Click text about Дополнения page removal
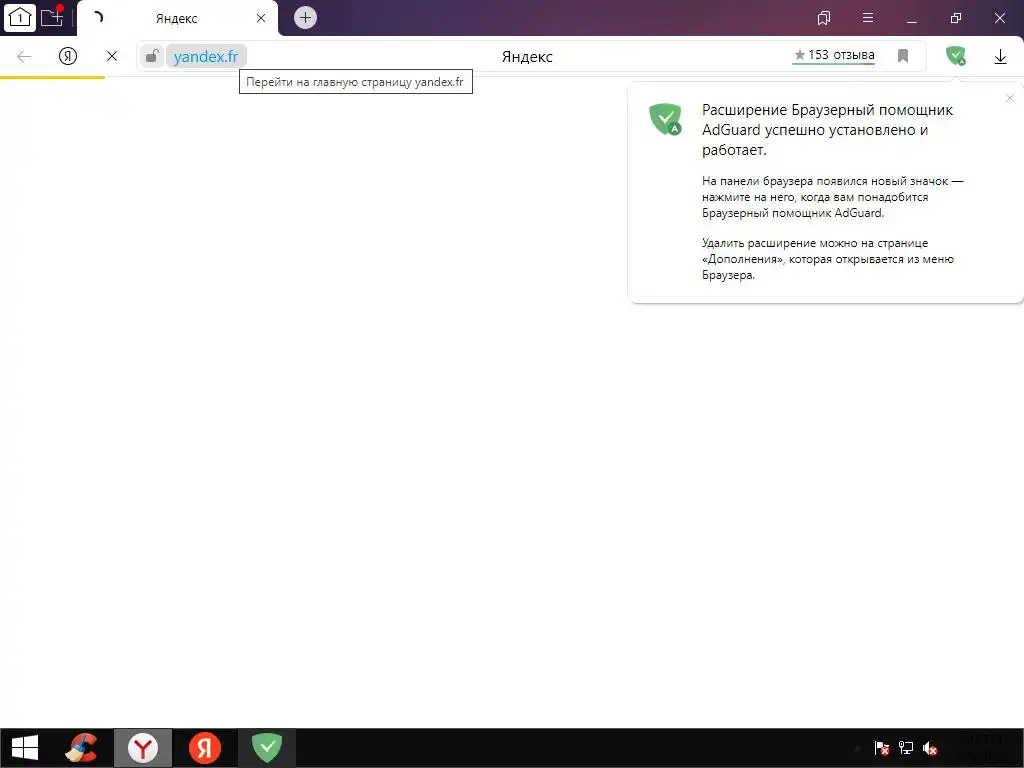Viewport: 1024px width, 768px height. click(x=827, y=259)
